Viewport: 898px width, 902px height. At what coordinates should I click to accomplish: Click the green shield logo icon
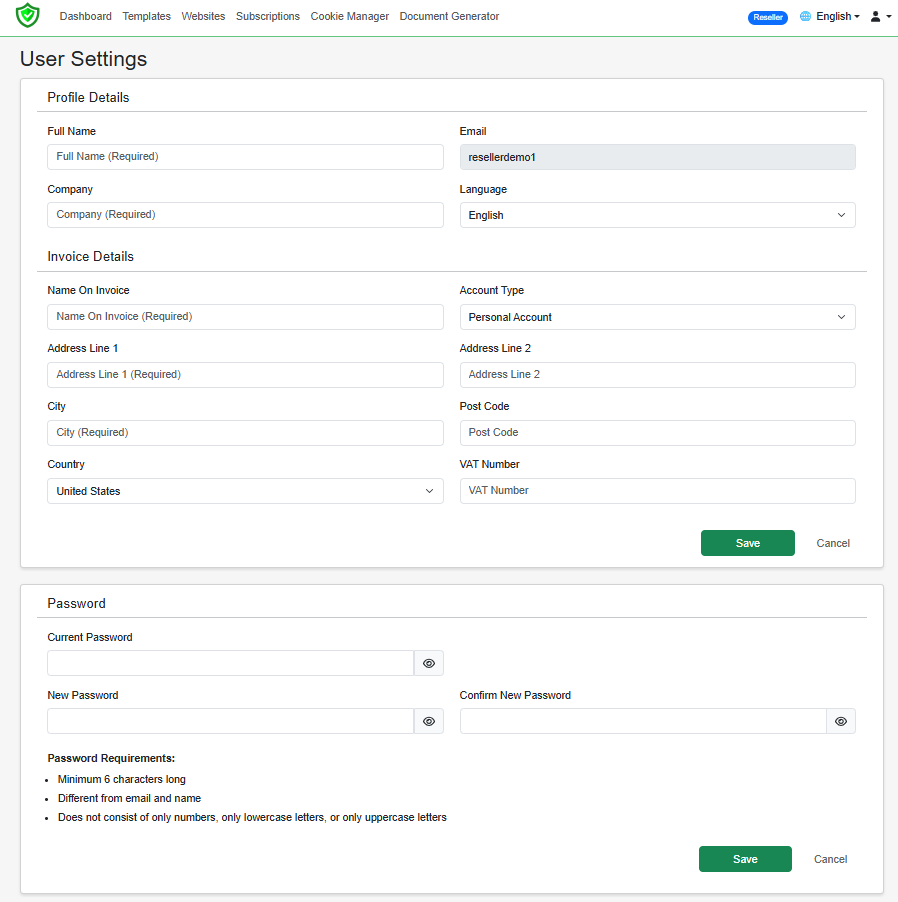click(x=28, y=16)
